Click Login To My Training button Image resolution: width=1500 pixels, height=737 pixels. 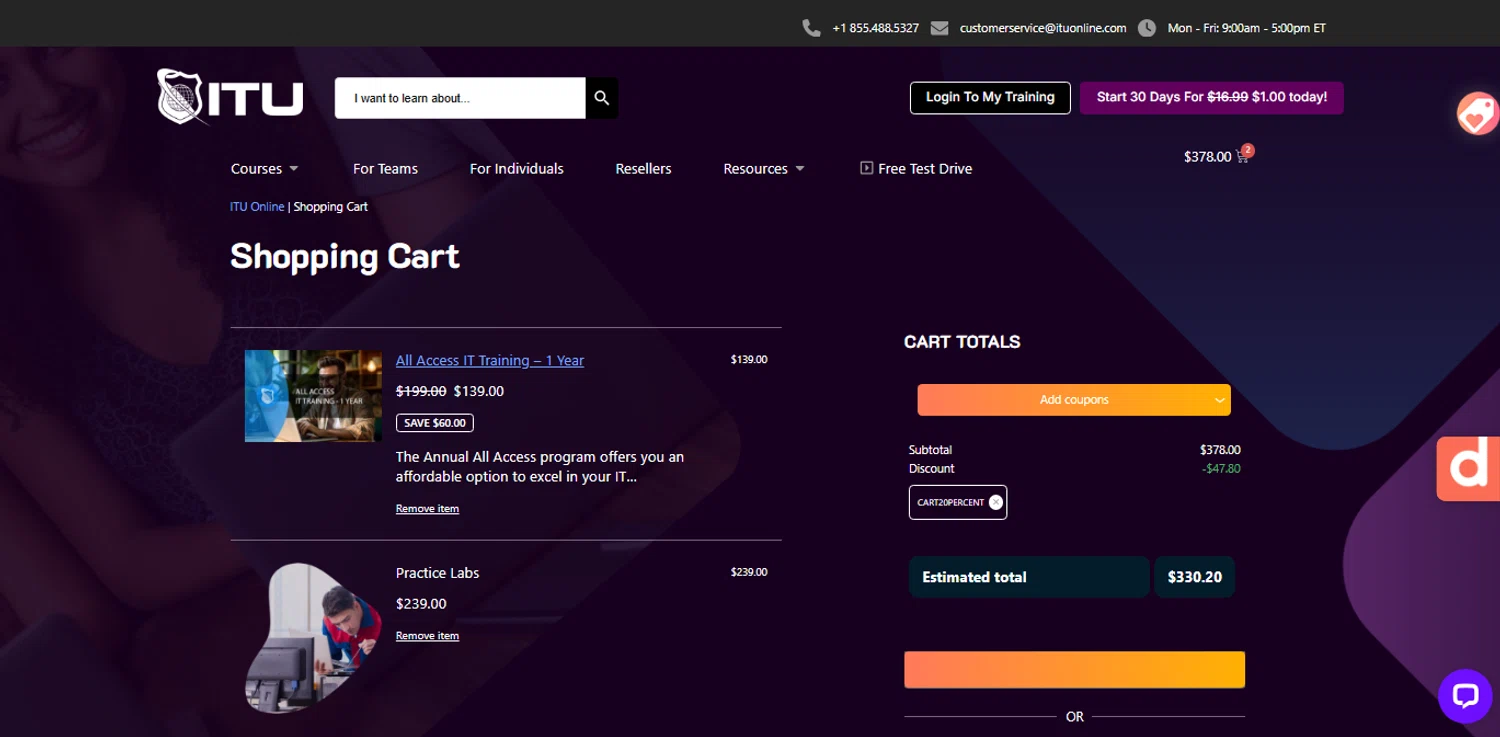click(x=990, y=97)
